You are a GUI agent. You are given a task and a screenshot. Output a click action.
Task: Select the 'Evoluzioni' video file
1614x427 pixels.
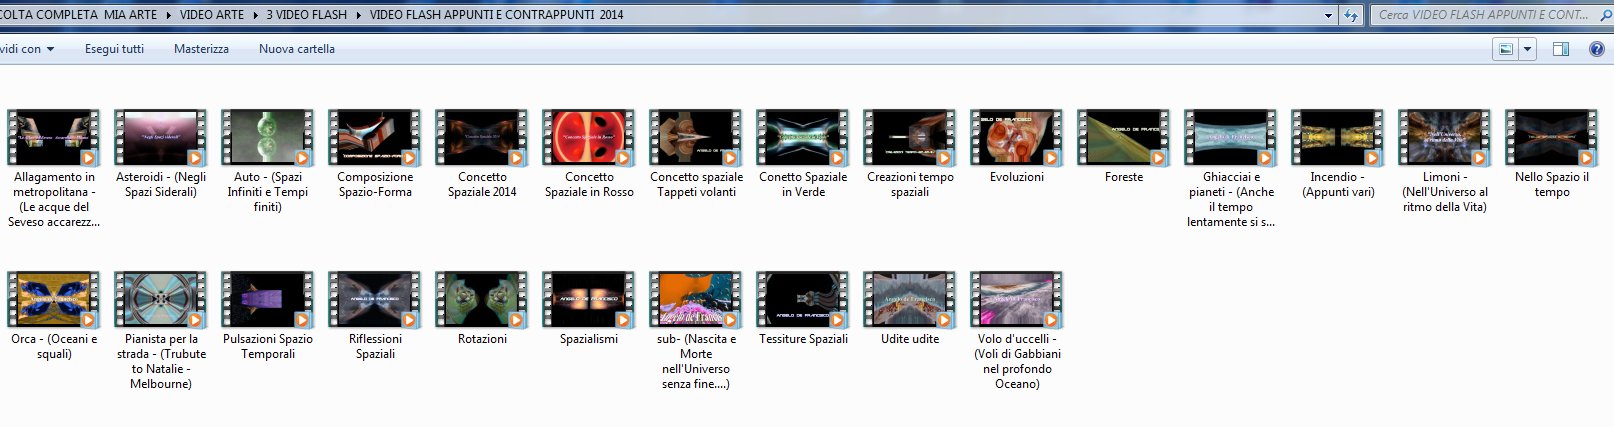coord(1017,138)
